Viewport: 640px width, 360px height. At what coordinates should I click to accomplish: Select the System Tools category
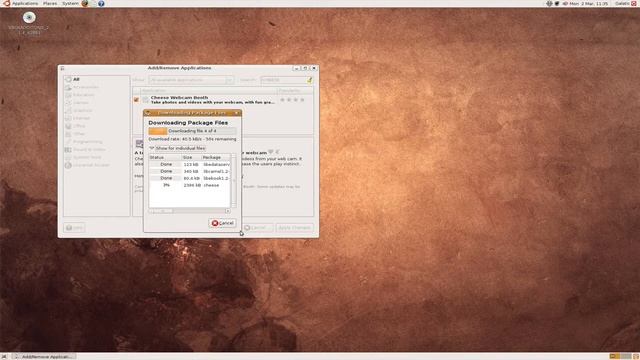tap(96, 157)
